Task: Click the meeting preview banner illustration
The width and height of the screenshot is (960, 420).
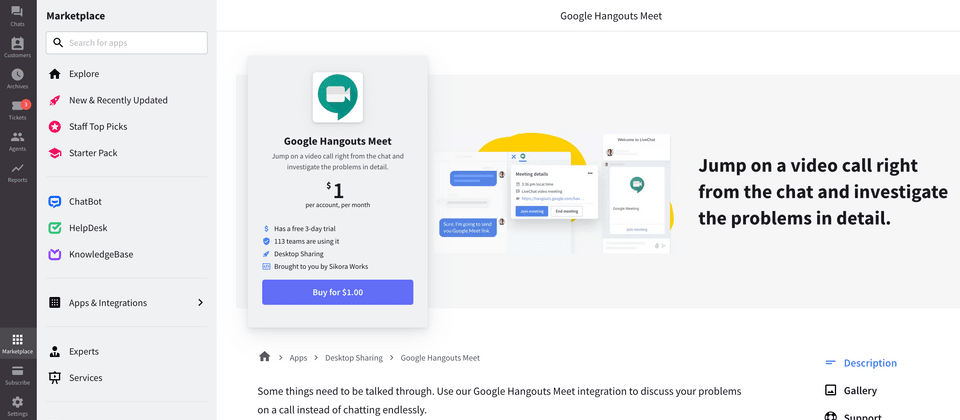Action: click(x=554, y=193)
